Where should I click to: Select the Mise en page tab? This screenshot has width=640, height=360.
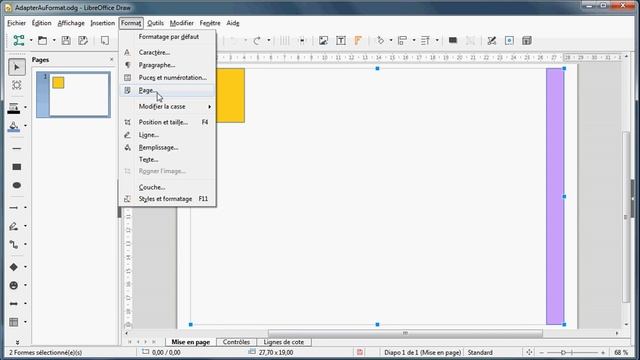pos(191,342)
